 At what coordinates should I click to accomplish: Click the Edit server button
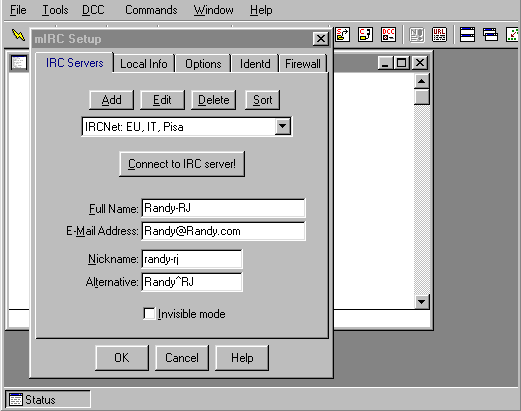(x=162, y=100)
